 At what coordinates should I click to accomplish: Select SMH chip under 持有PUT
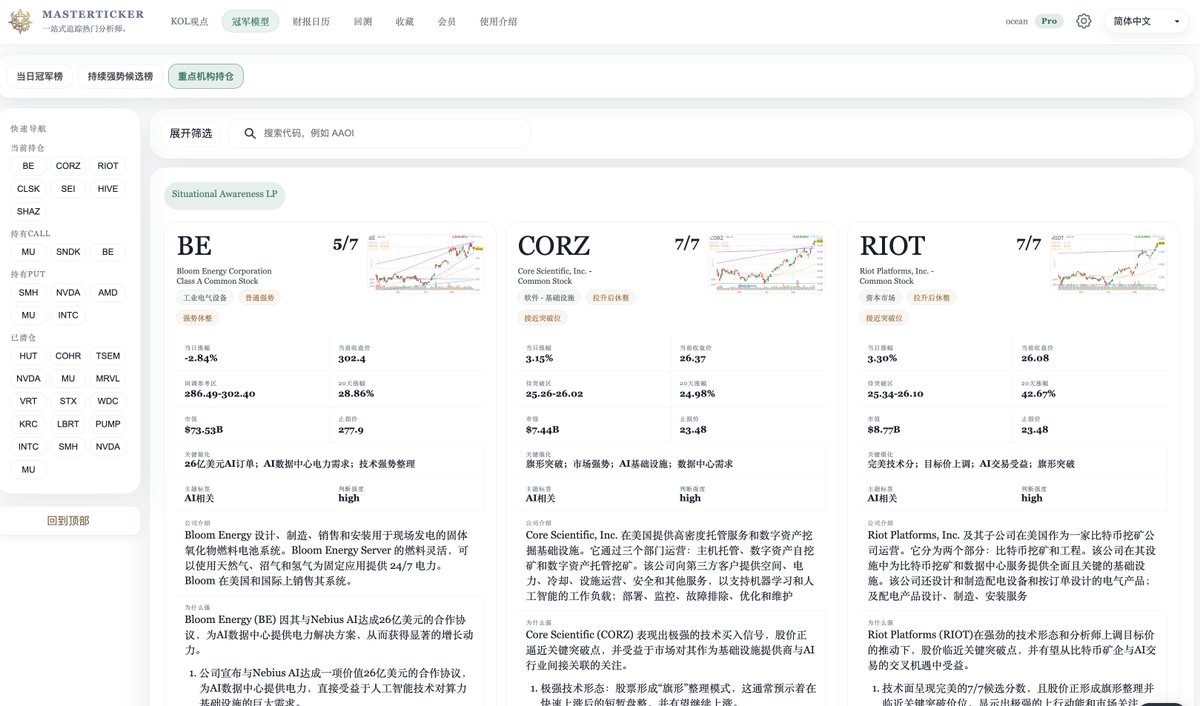point(28,293)
